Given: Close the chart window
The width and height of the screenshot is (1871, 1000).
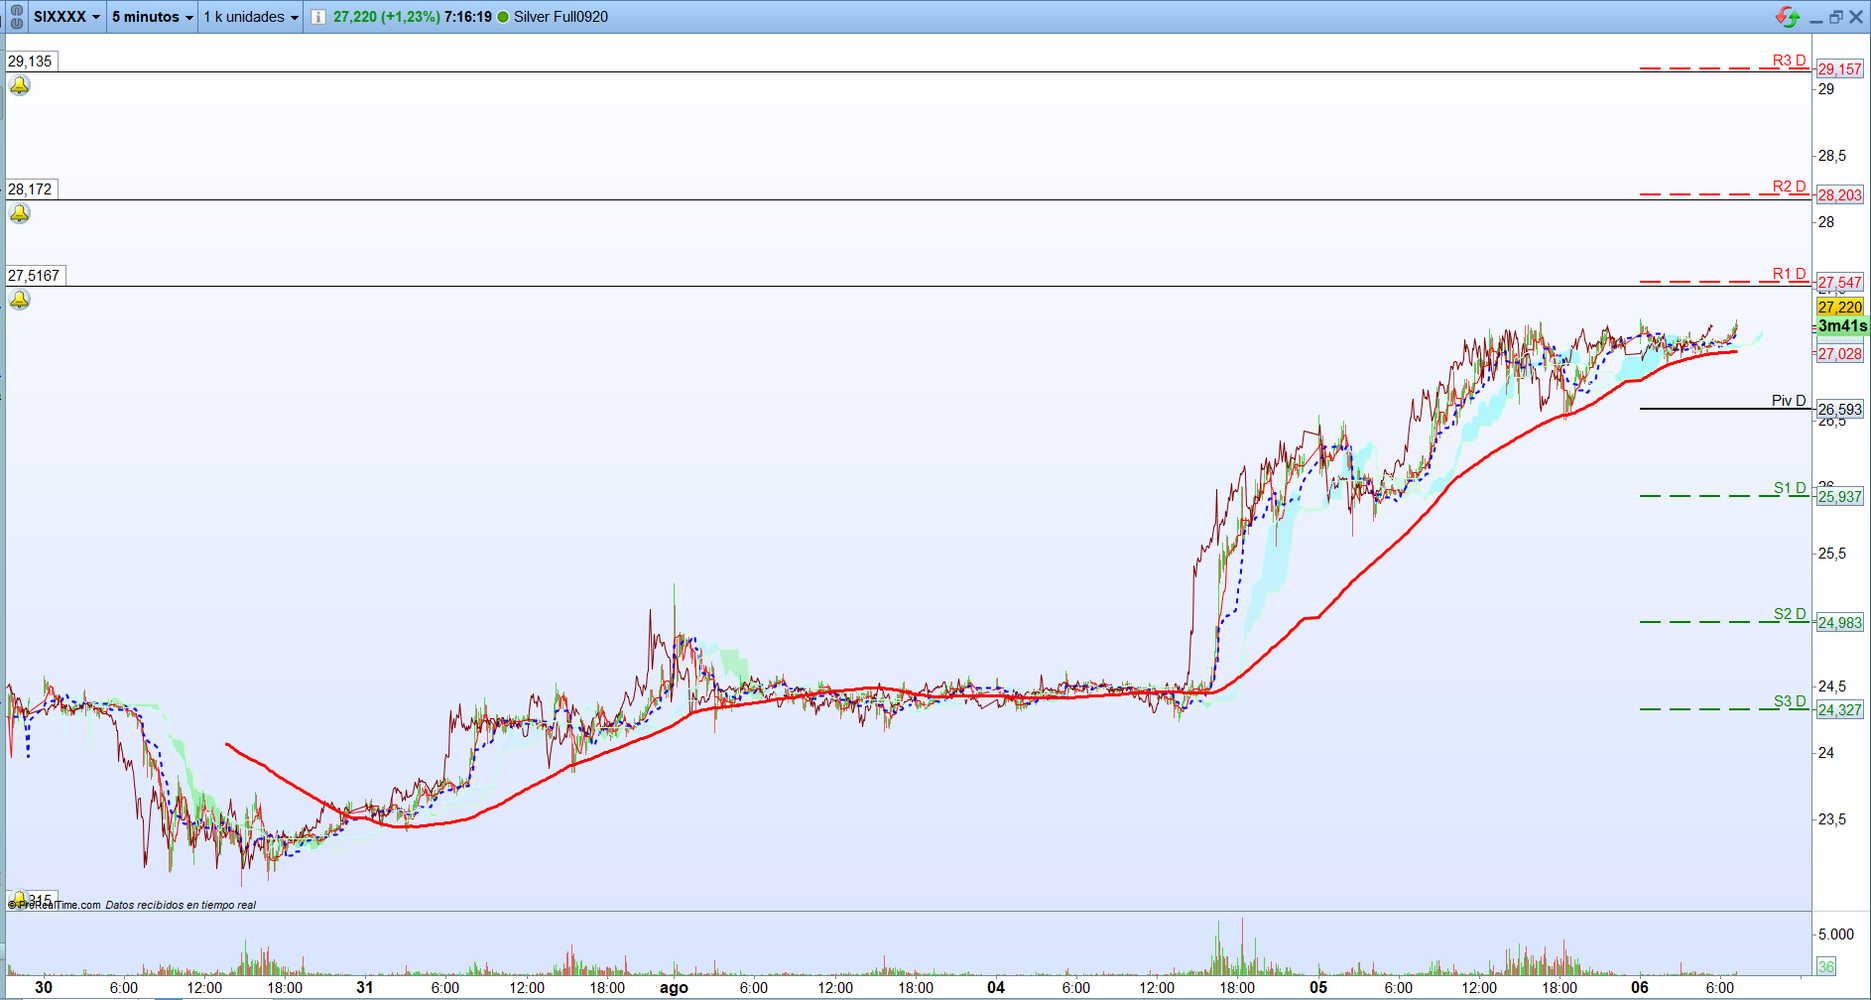Looking at the screenshot, I should [1856, 17].
